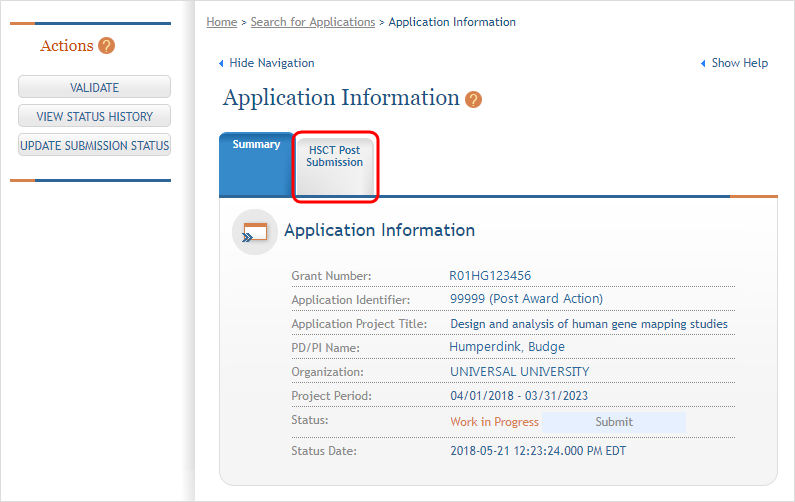
Task: Click status date 2018-05-21 12:23:24.000 PM EDT
Action: click(x=538, y=451)
